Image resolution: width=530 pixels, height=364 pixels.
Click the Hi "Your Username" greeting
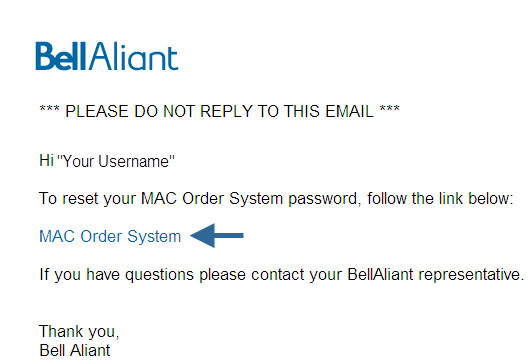pos(107,161)
